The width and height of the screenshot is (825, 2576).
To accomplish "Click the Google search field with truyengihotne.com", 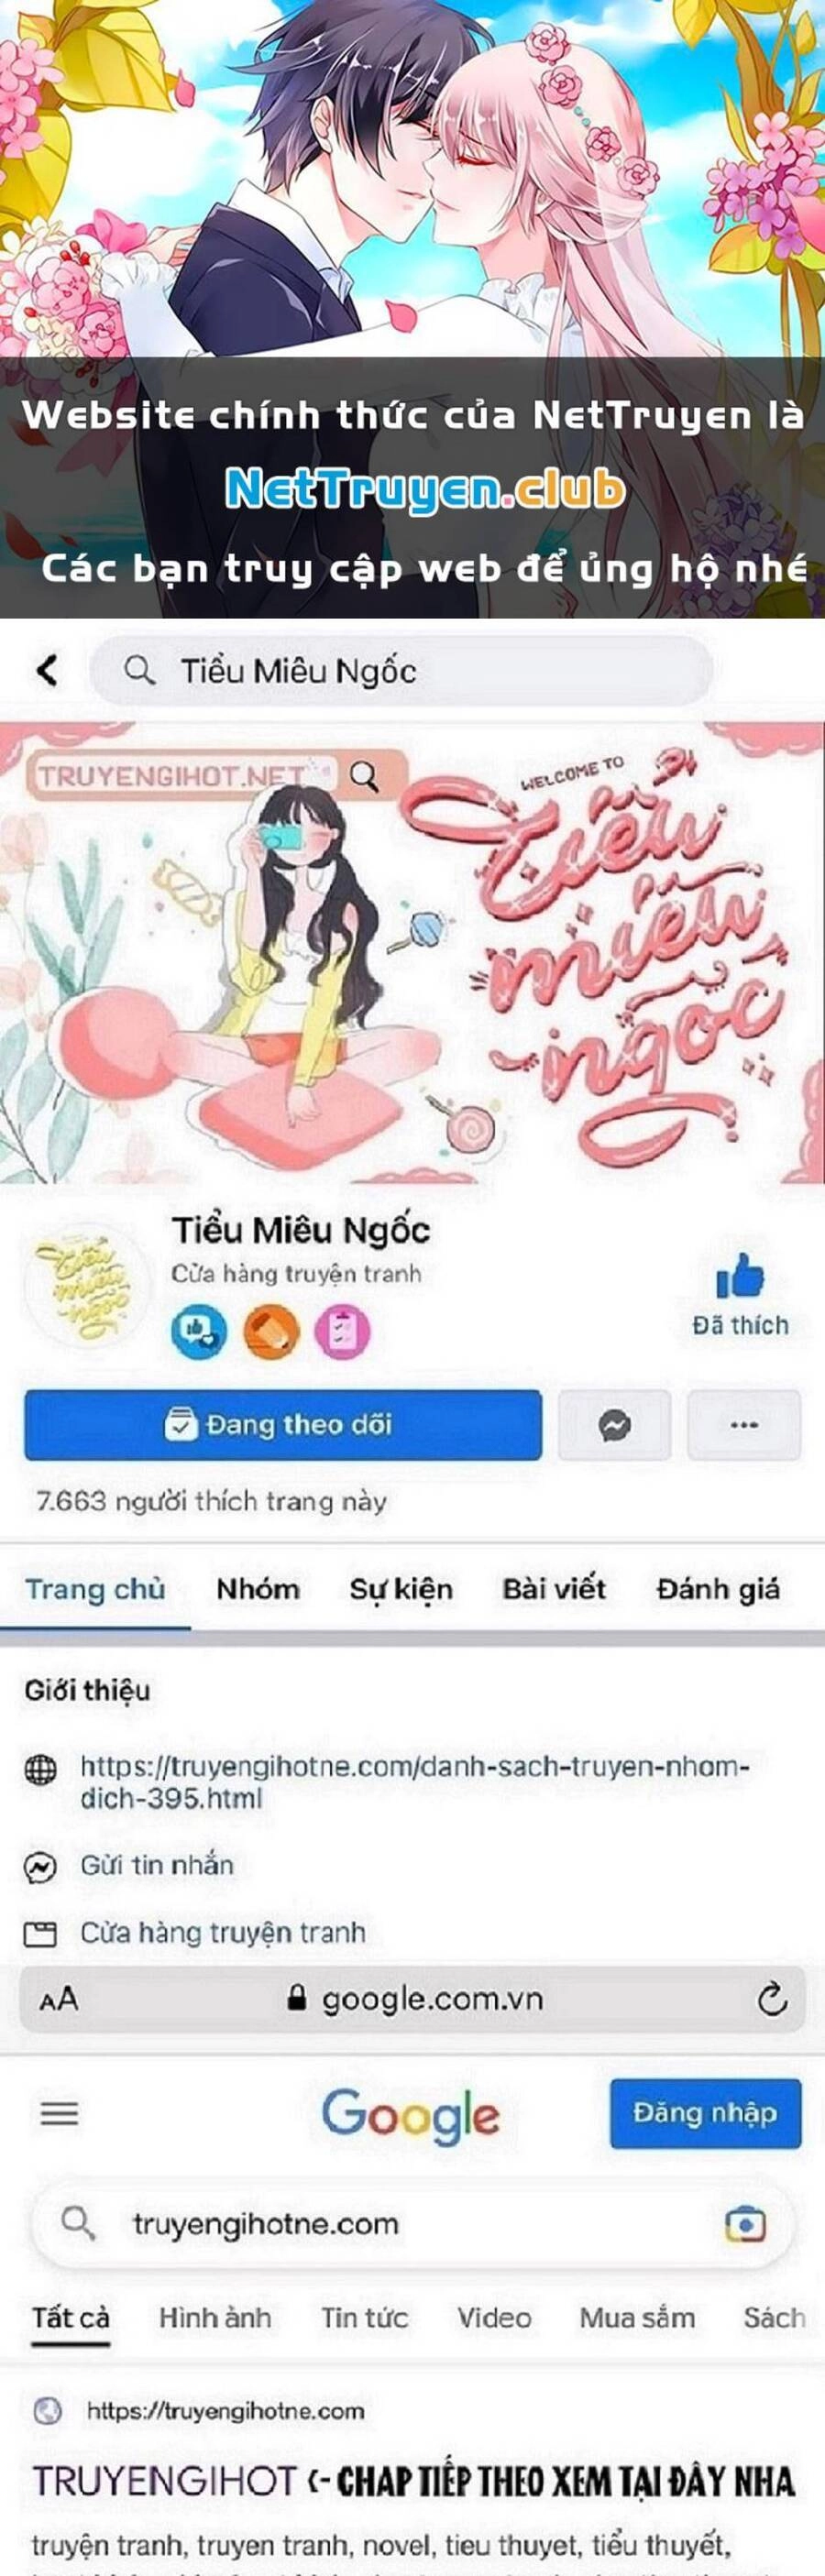I will click(414, 2224).
